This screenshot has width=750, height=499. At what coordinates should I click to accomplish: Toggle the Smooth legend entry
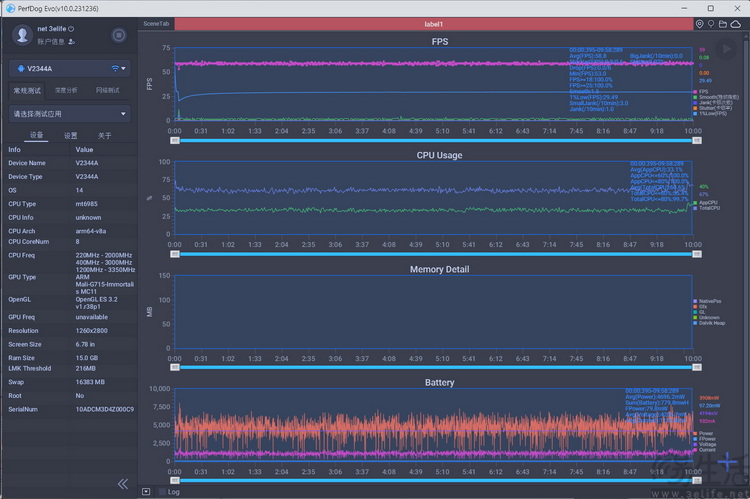tap(716, 97)
